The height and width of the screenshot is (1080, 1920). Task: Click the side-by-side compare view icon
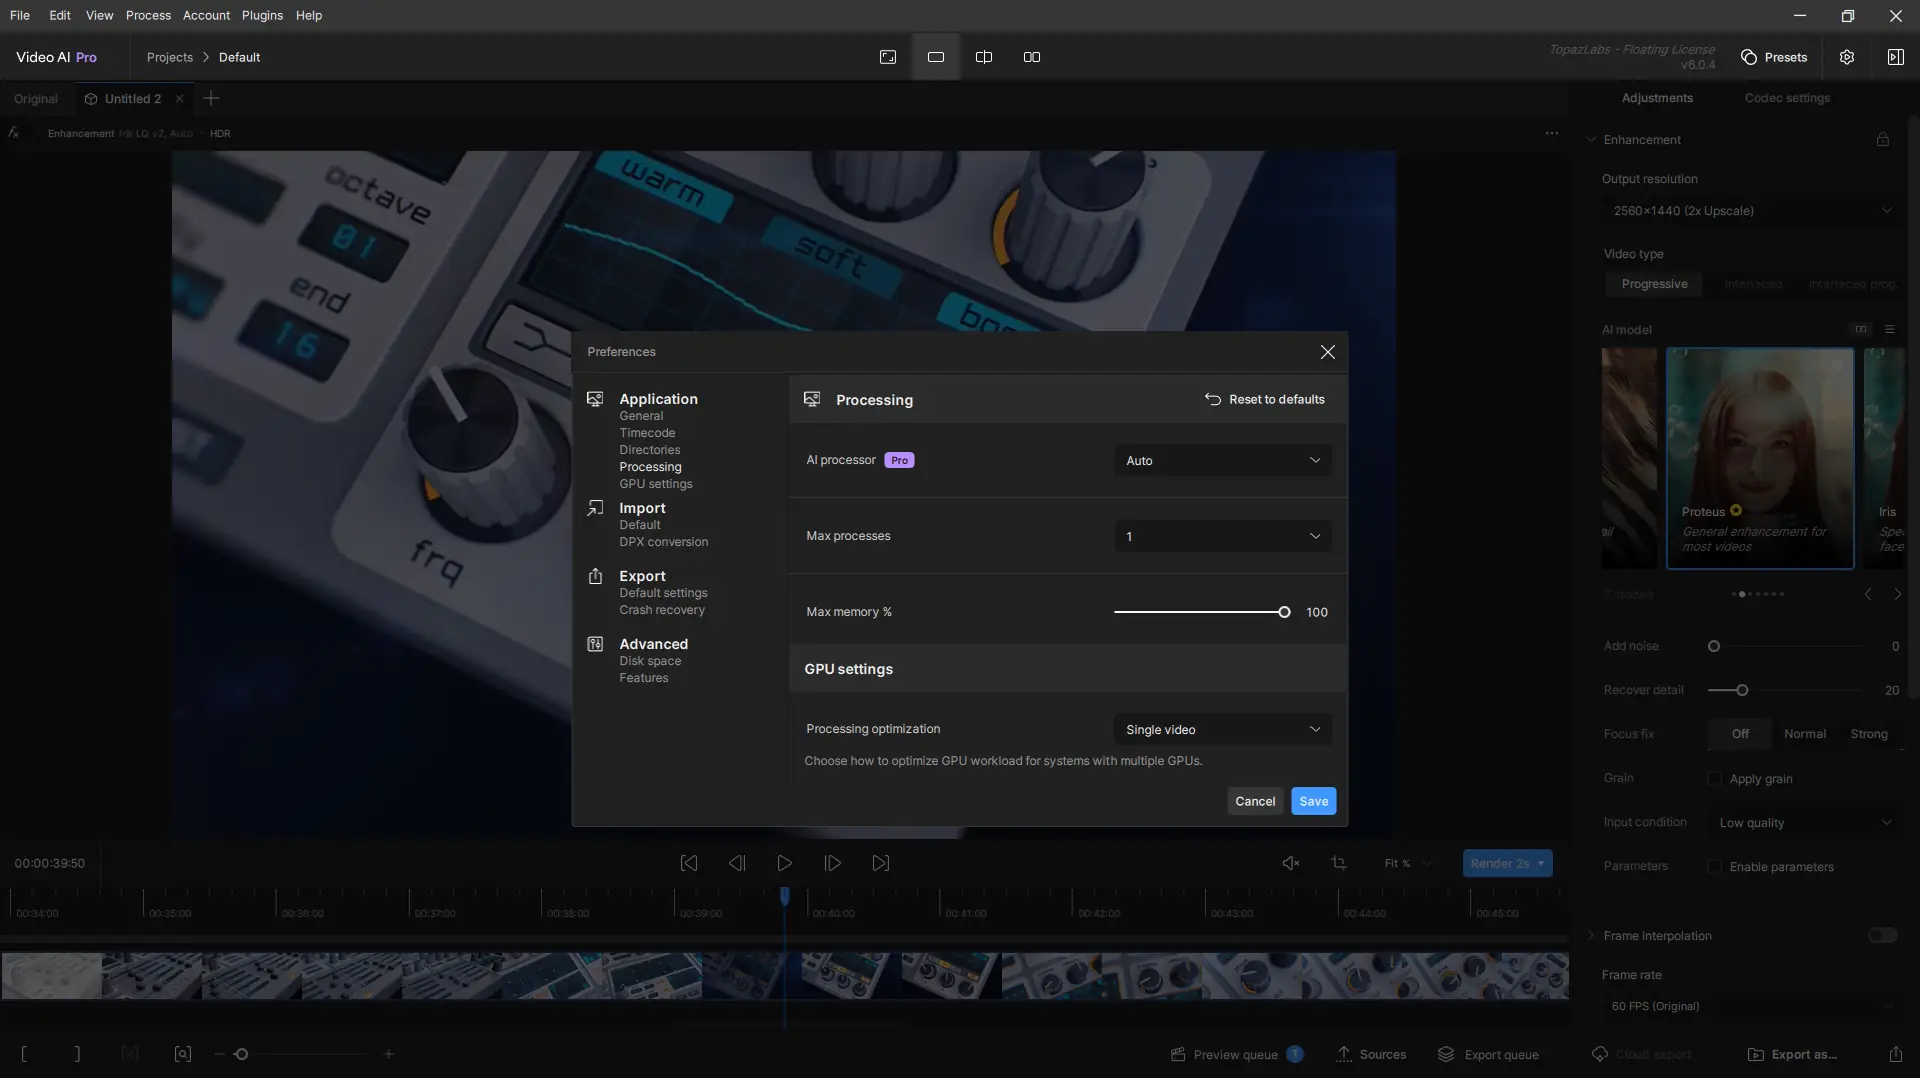[1031, 57]
